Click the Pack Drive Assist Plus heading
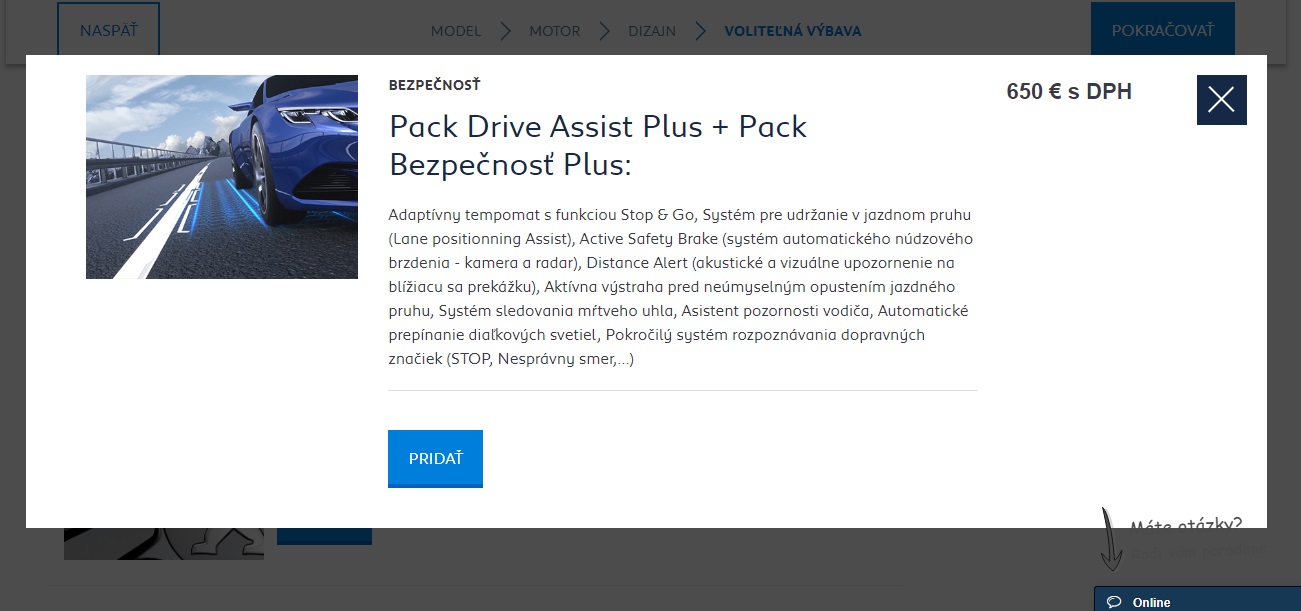Viewport: 1301px width, 611px height. point(598,146)
